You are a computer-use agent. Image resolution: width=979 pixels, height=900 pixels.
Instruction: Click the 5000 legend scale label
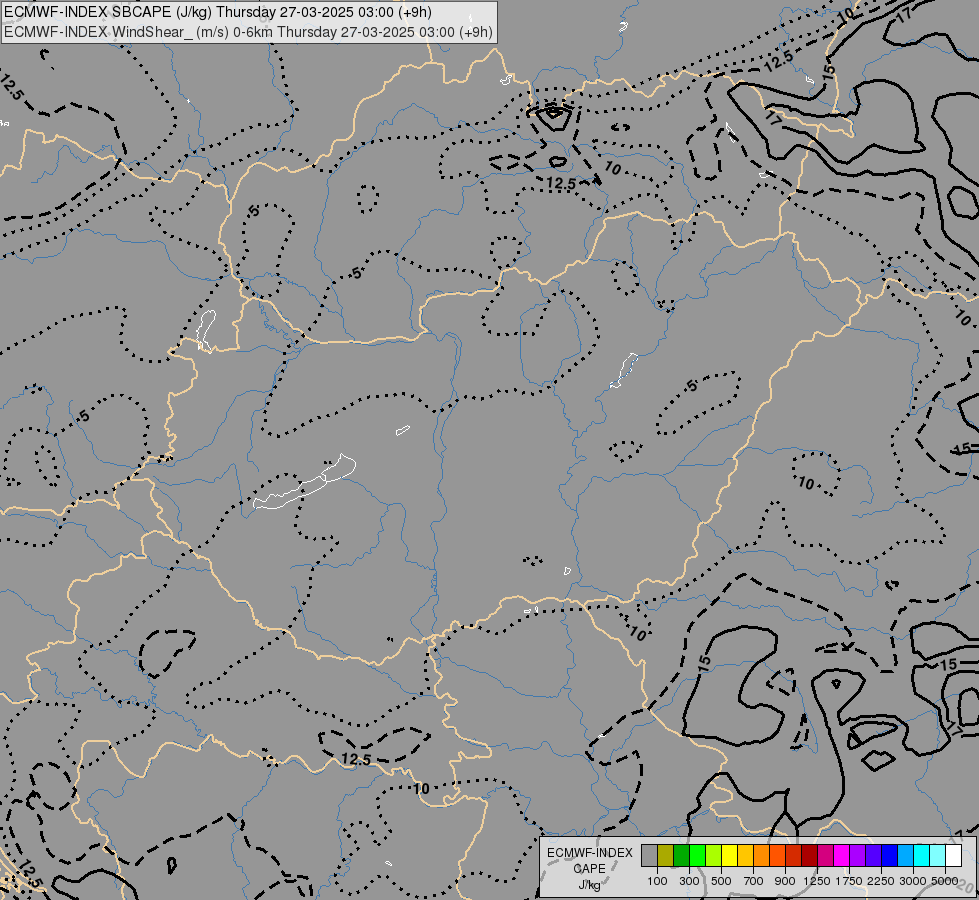coord(945,881)
